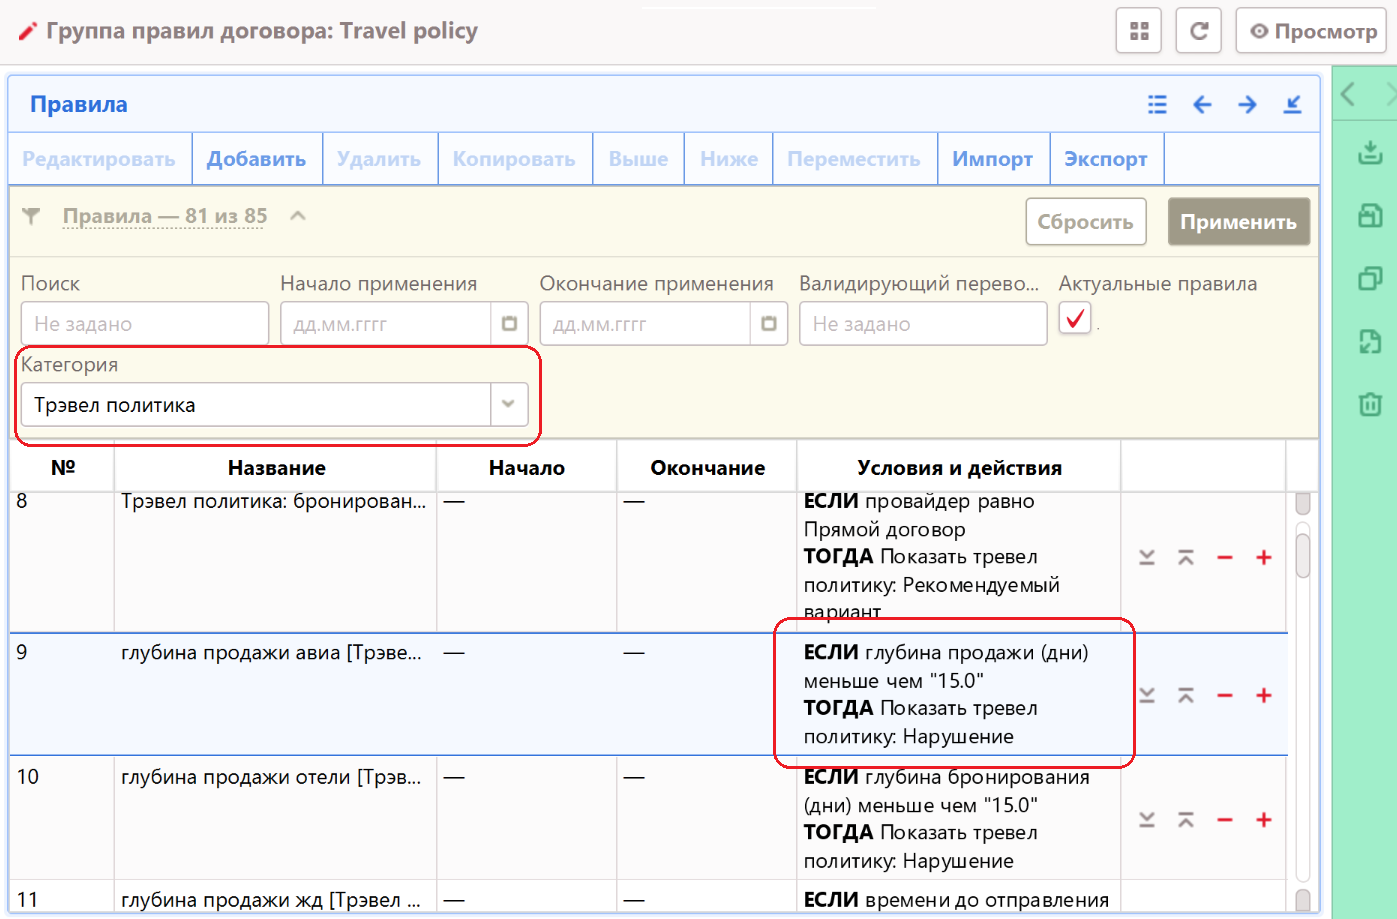Click the refresh icon in the header
1397x919 pixels.
click(1198, 31)
